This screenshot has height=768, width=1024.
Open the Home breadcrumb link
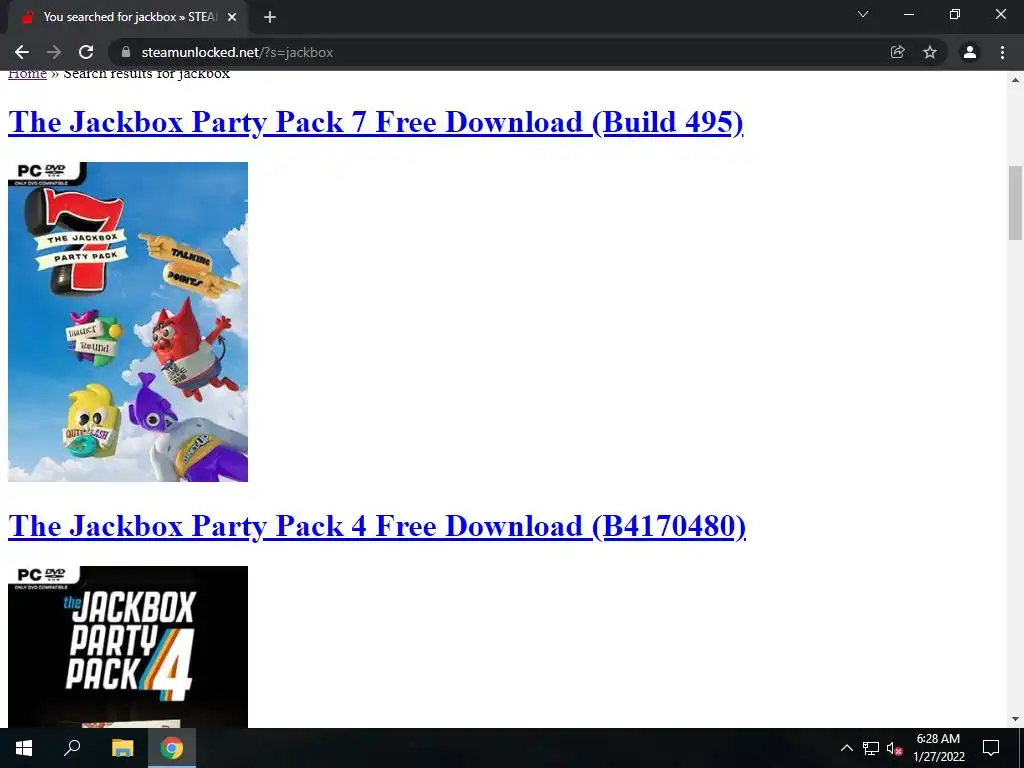pyautogui.click(x=27, y=74)
